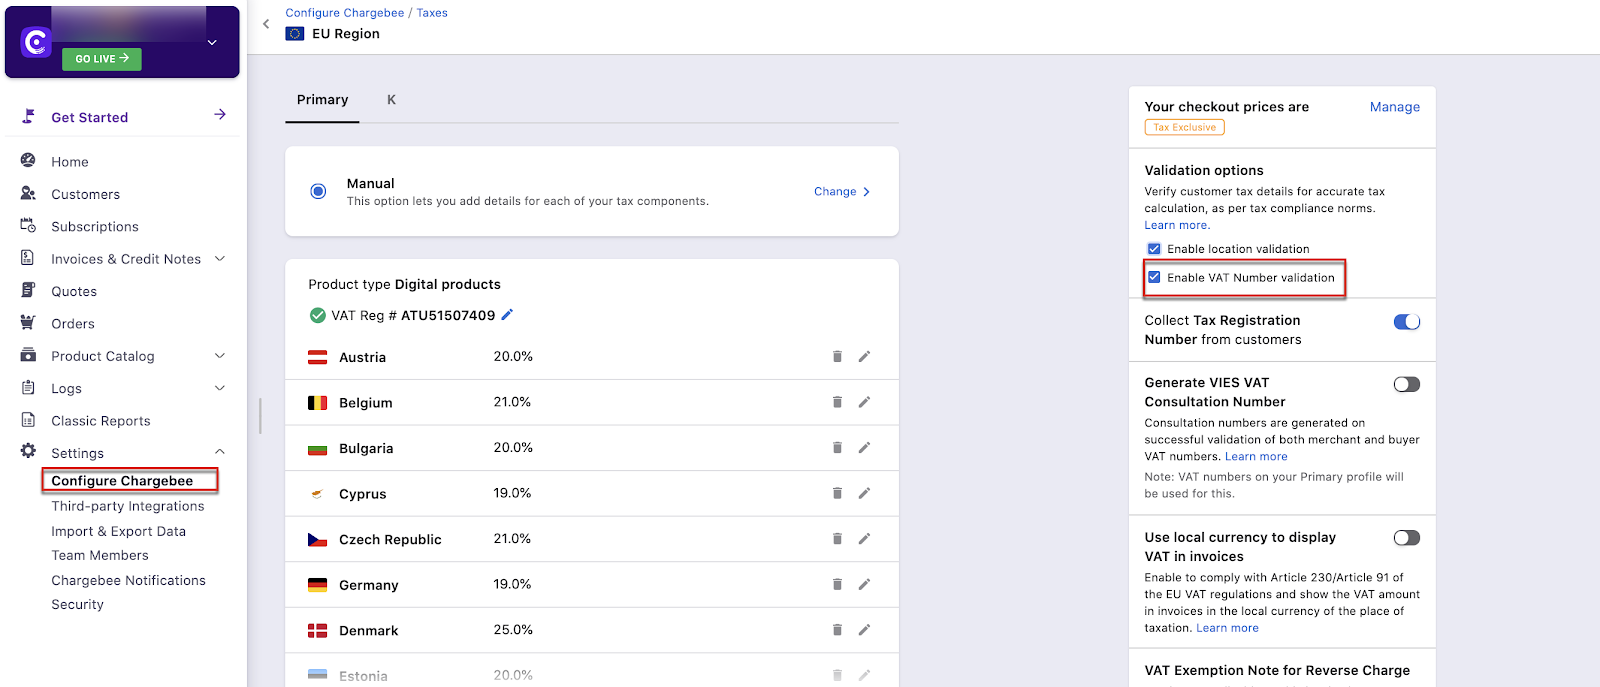Disable Collect Tax Registration Number toggle
Image resolution: width=1600 pixels, height=687 pixels.
(x=1406, y=322)
